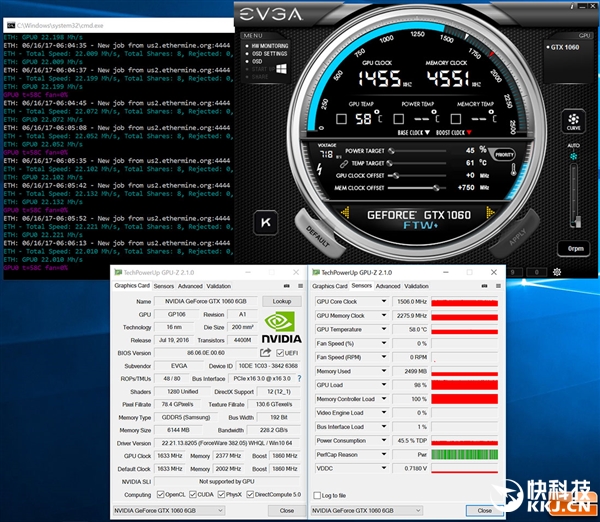The height and width of the screenshot is (522, 600).
Task: Click the GPU Core Clock sensor graph
Action: tap(465, 302)
